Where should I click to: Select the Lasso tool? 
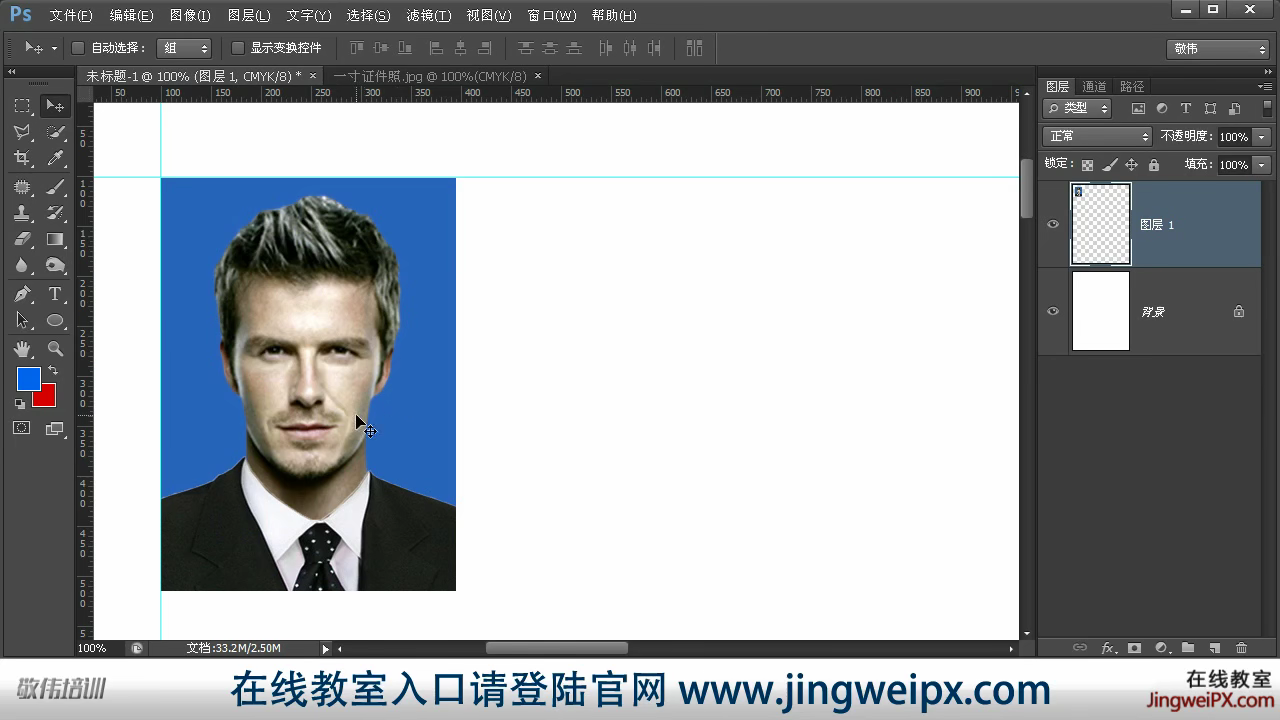pos(22,132)
